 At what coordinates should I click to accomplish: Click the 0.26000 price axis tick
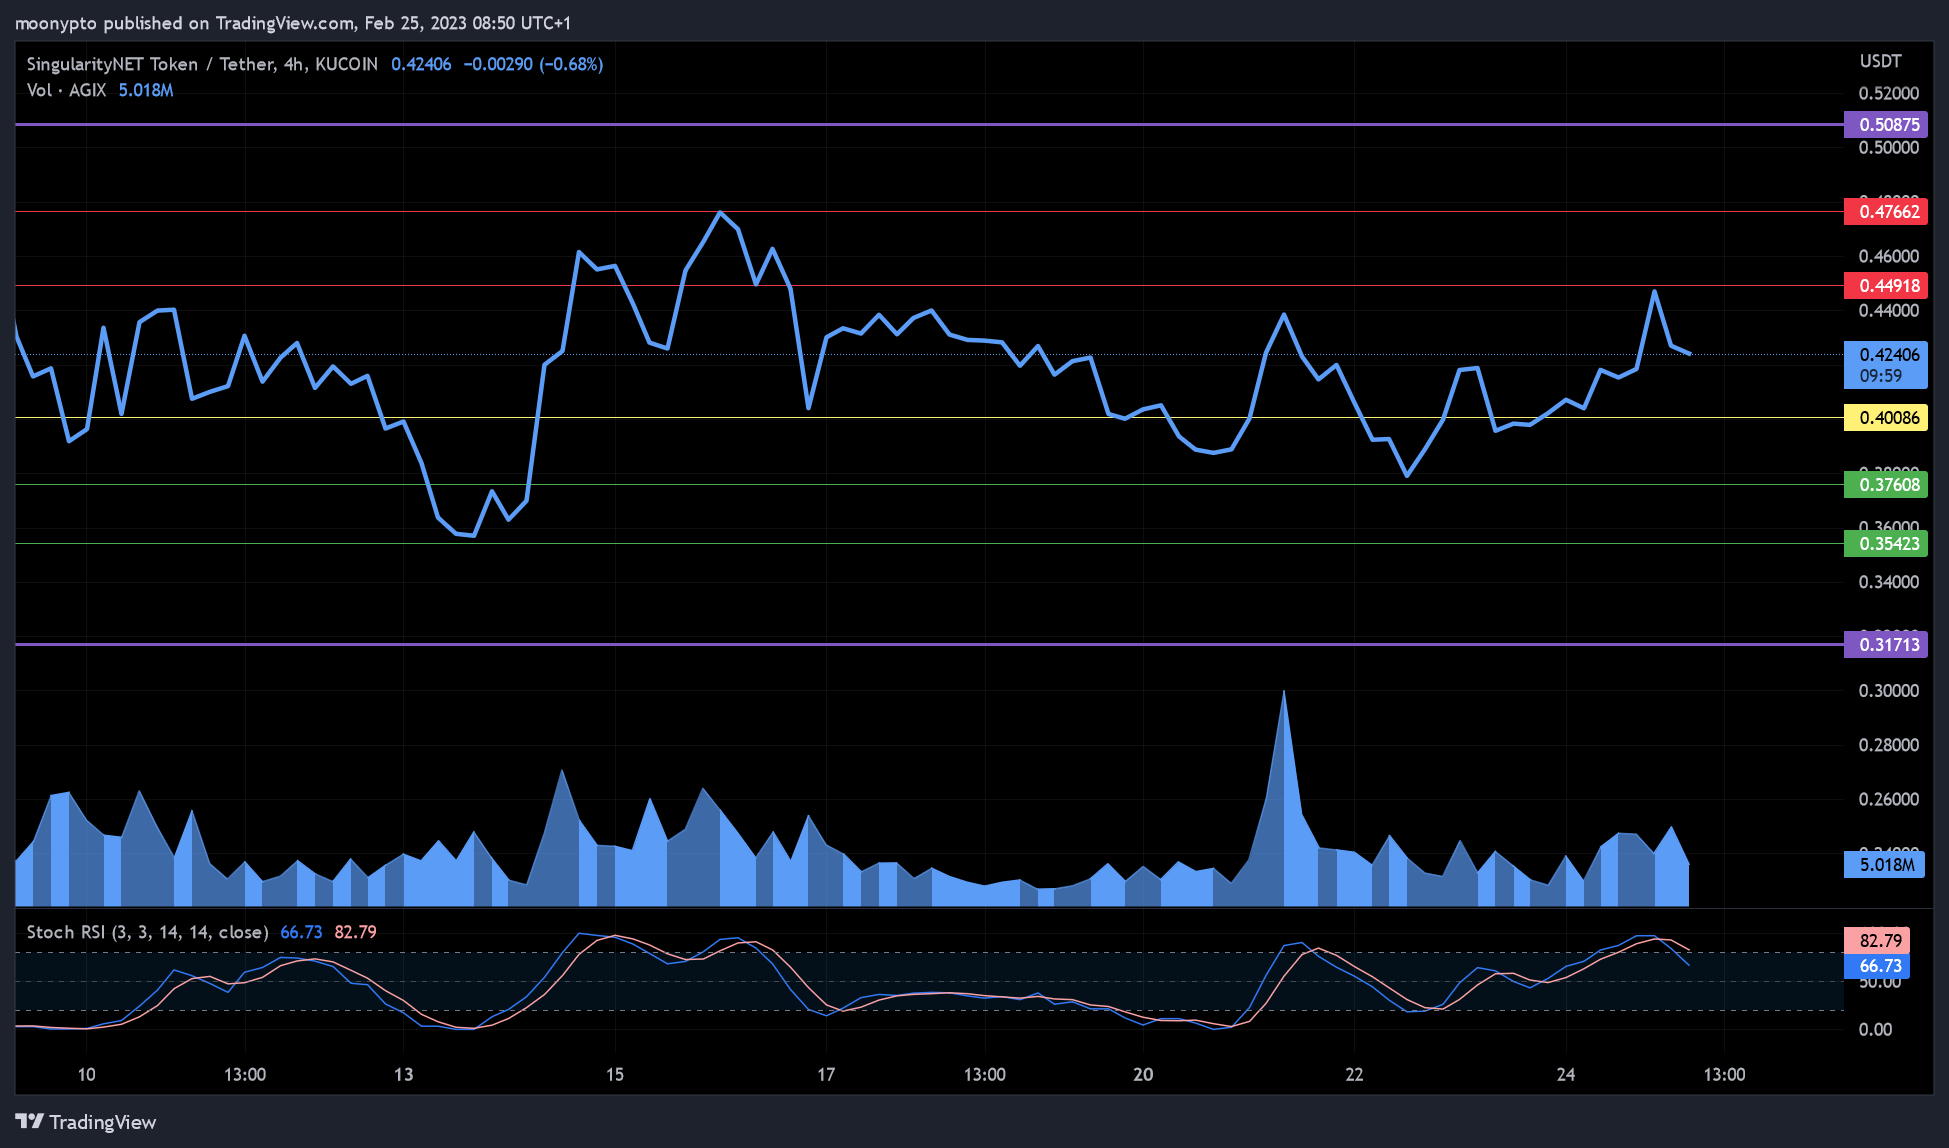(x=1889, y=799)
